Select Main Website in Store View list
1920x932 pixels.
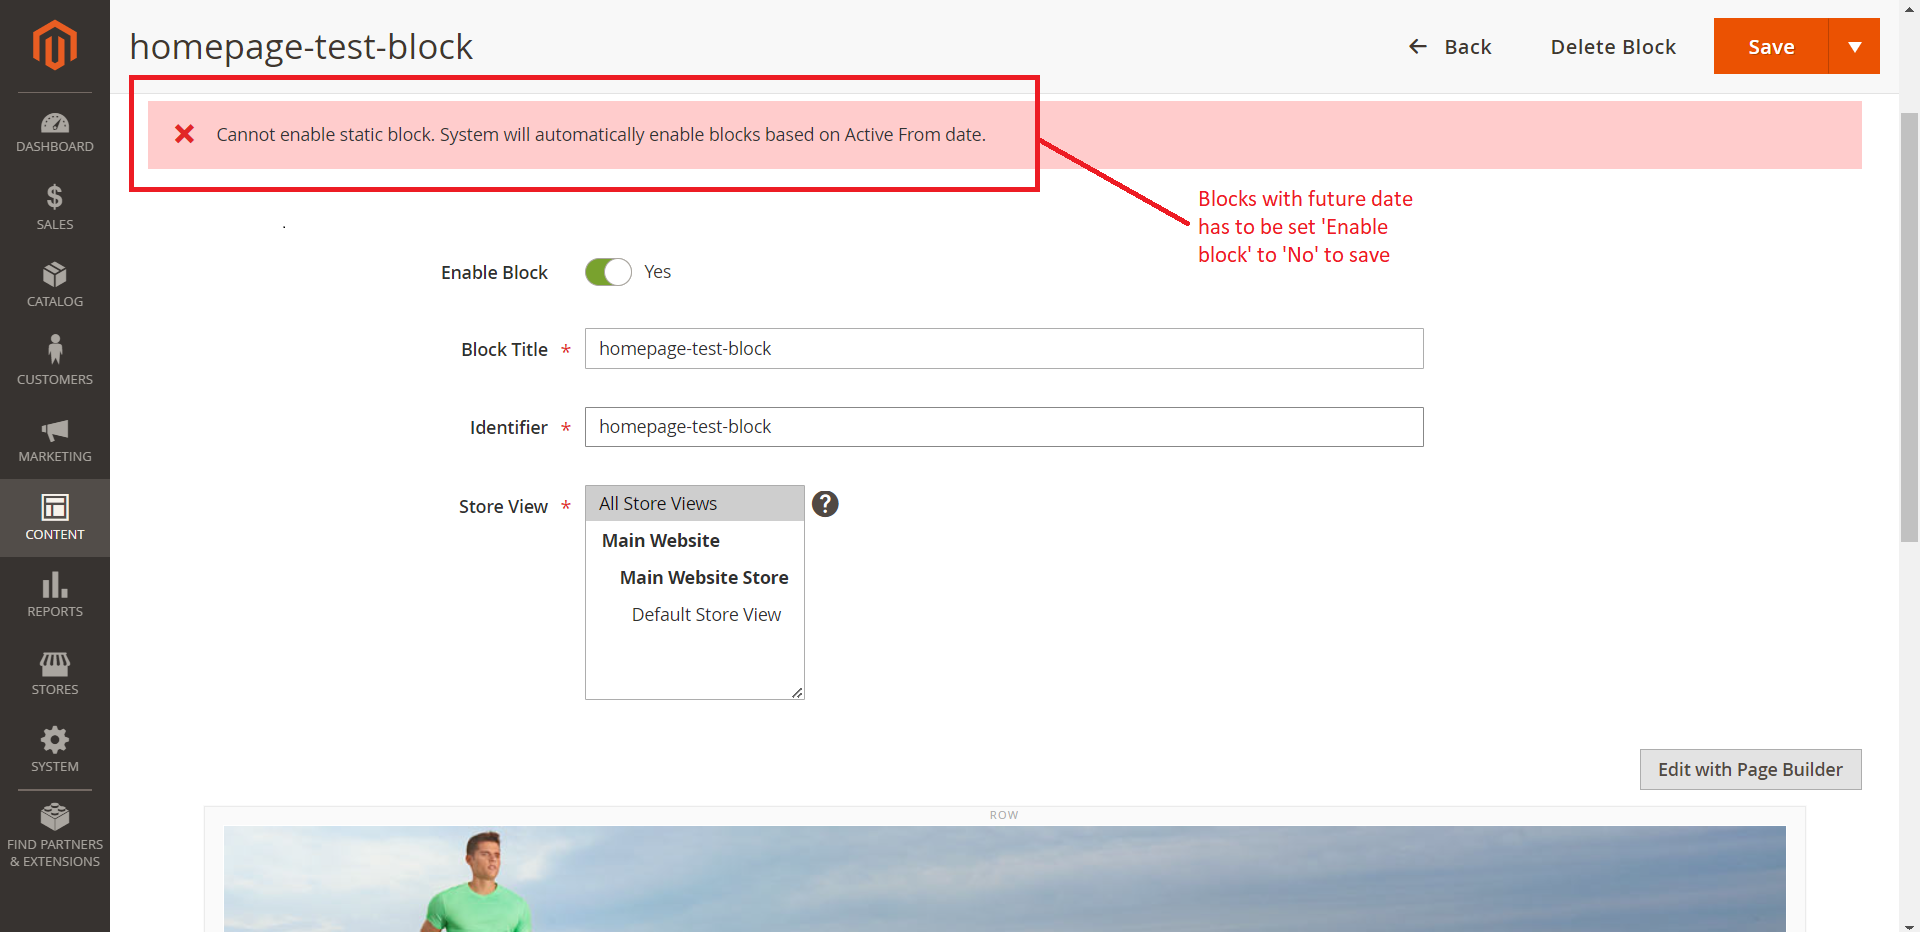pos(660,540)
